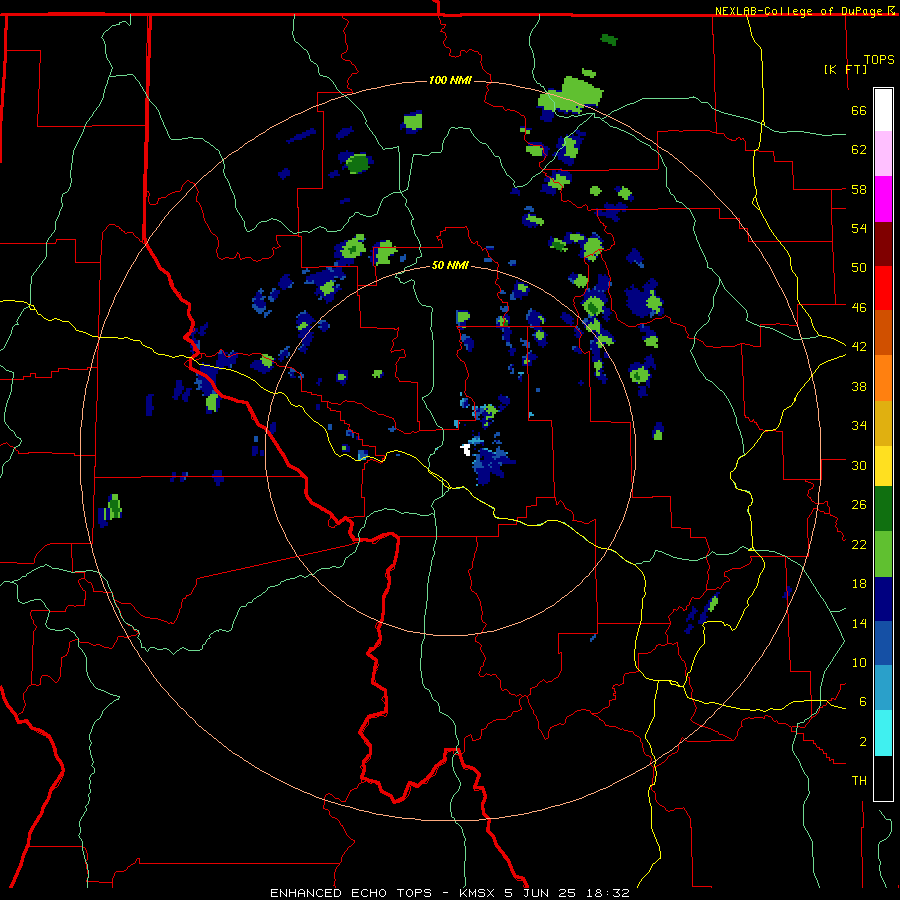Click the white swatch above 62 in the legend
900x900 pixels.
(883, 110)
